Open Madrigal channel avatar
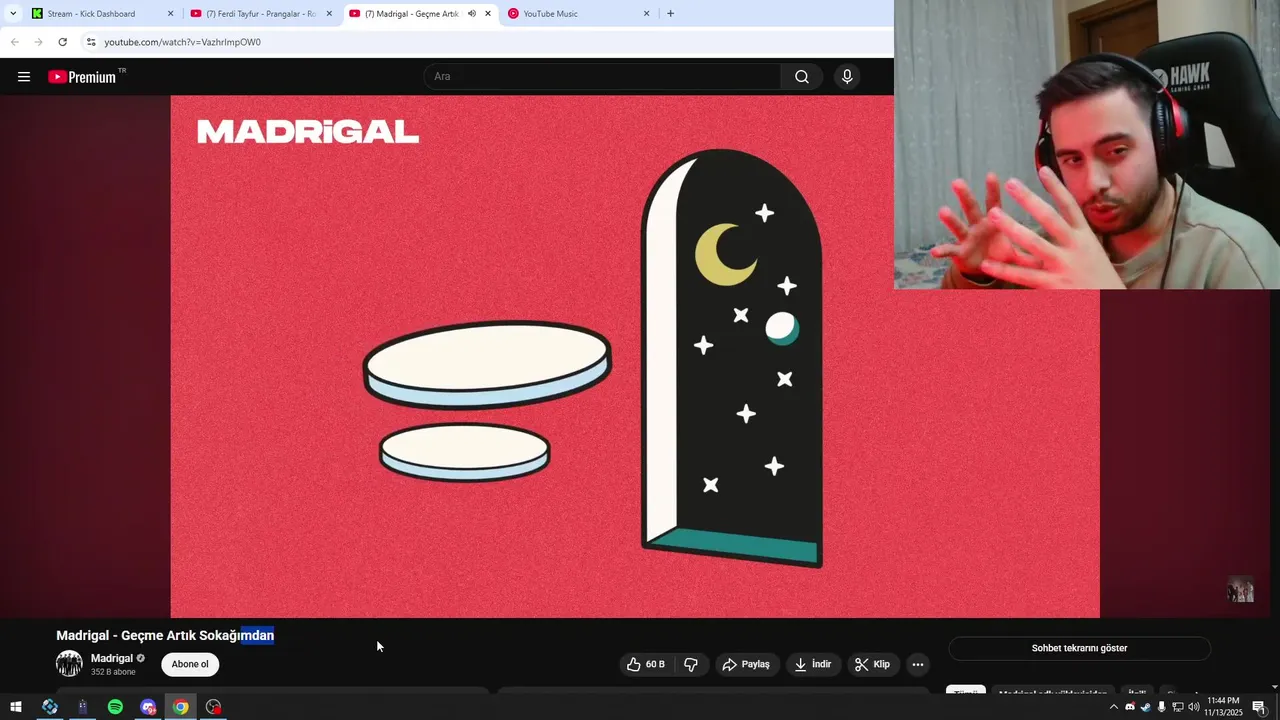Image resolution: width=1280 pixels, height=720 pixels. coord(69,663)
